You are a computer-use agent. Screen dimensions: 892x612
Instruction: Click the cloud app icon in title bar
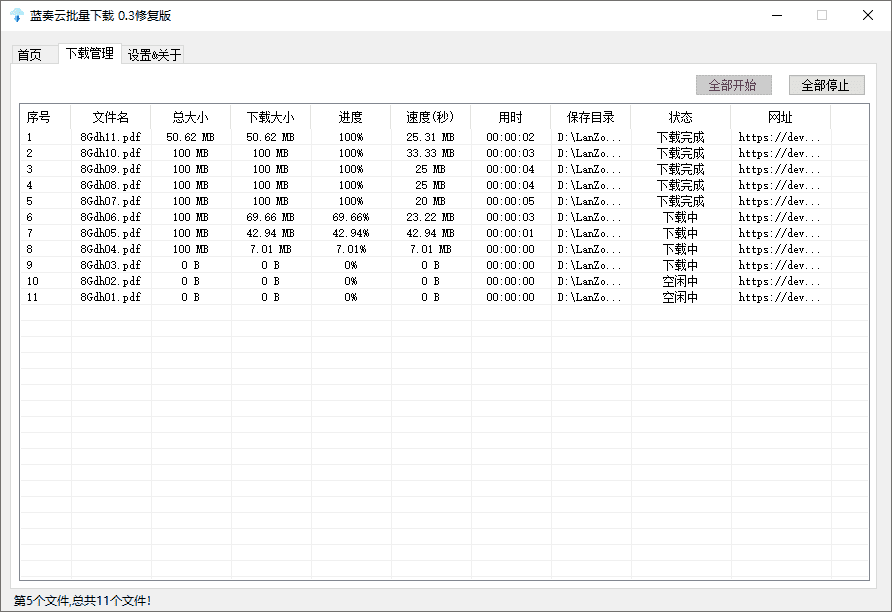point(16,15)
